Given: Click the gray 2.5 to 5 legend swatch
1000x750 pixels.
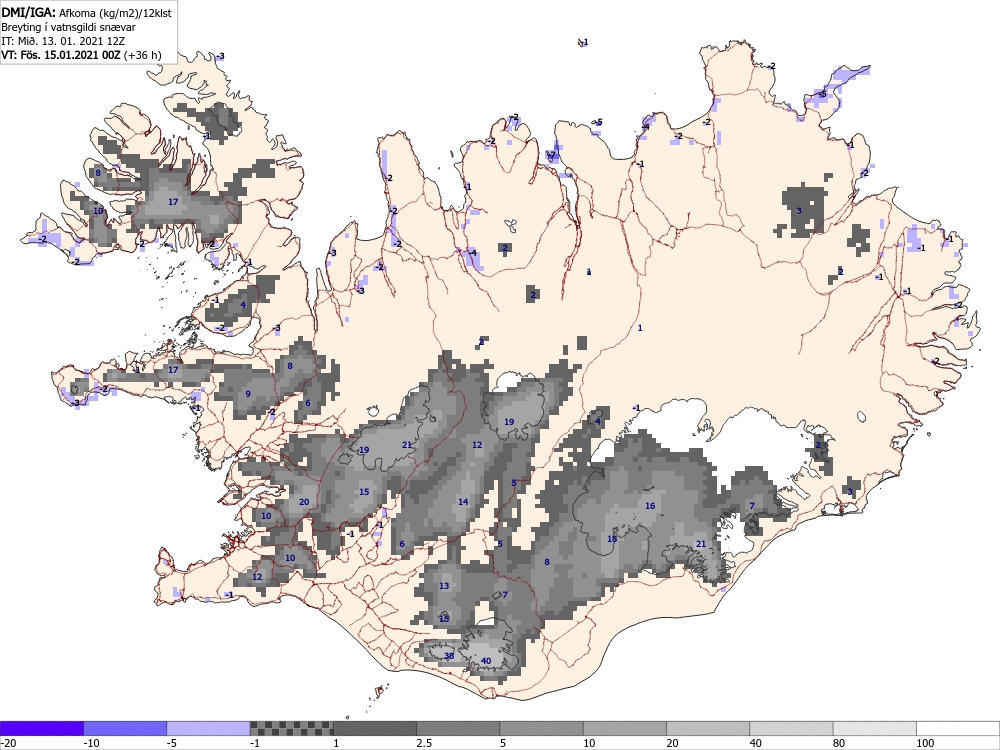Looking at the screenshot, I should point(458,728).
